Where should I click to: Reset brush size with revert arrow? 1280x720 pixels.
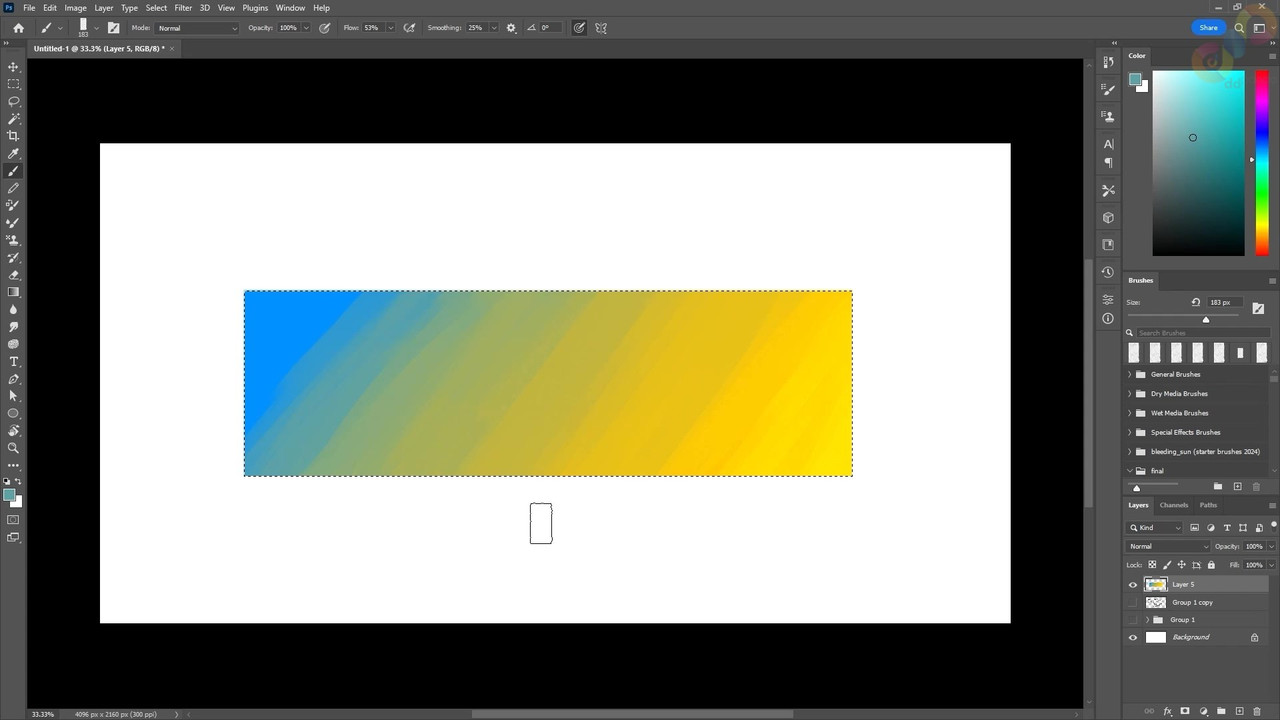click(x=1196, y=302)
